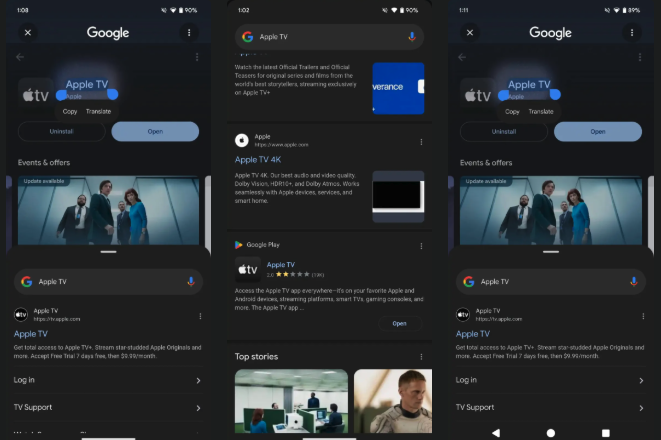Screen dimensions: 661x440
Task: Tap Apple site favicon in middle phone
Action: (x=242, y=140)
